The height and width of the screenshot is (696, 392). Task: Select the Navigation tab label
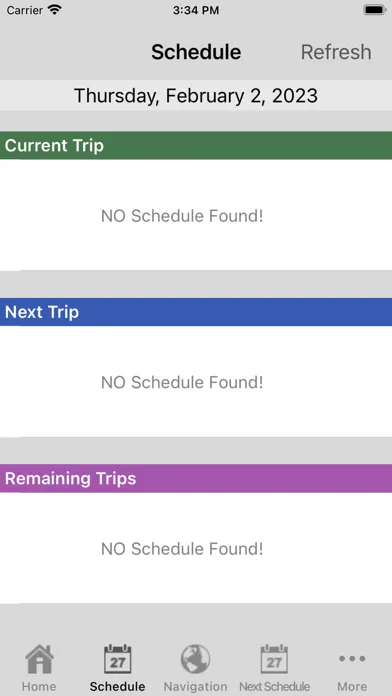click(195, 686)
